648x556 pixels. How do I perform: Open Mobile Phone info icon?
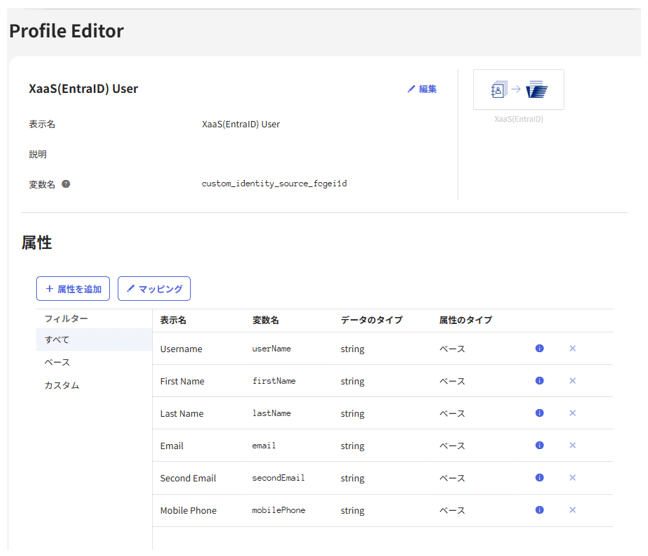539,510
